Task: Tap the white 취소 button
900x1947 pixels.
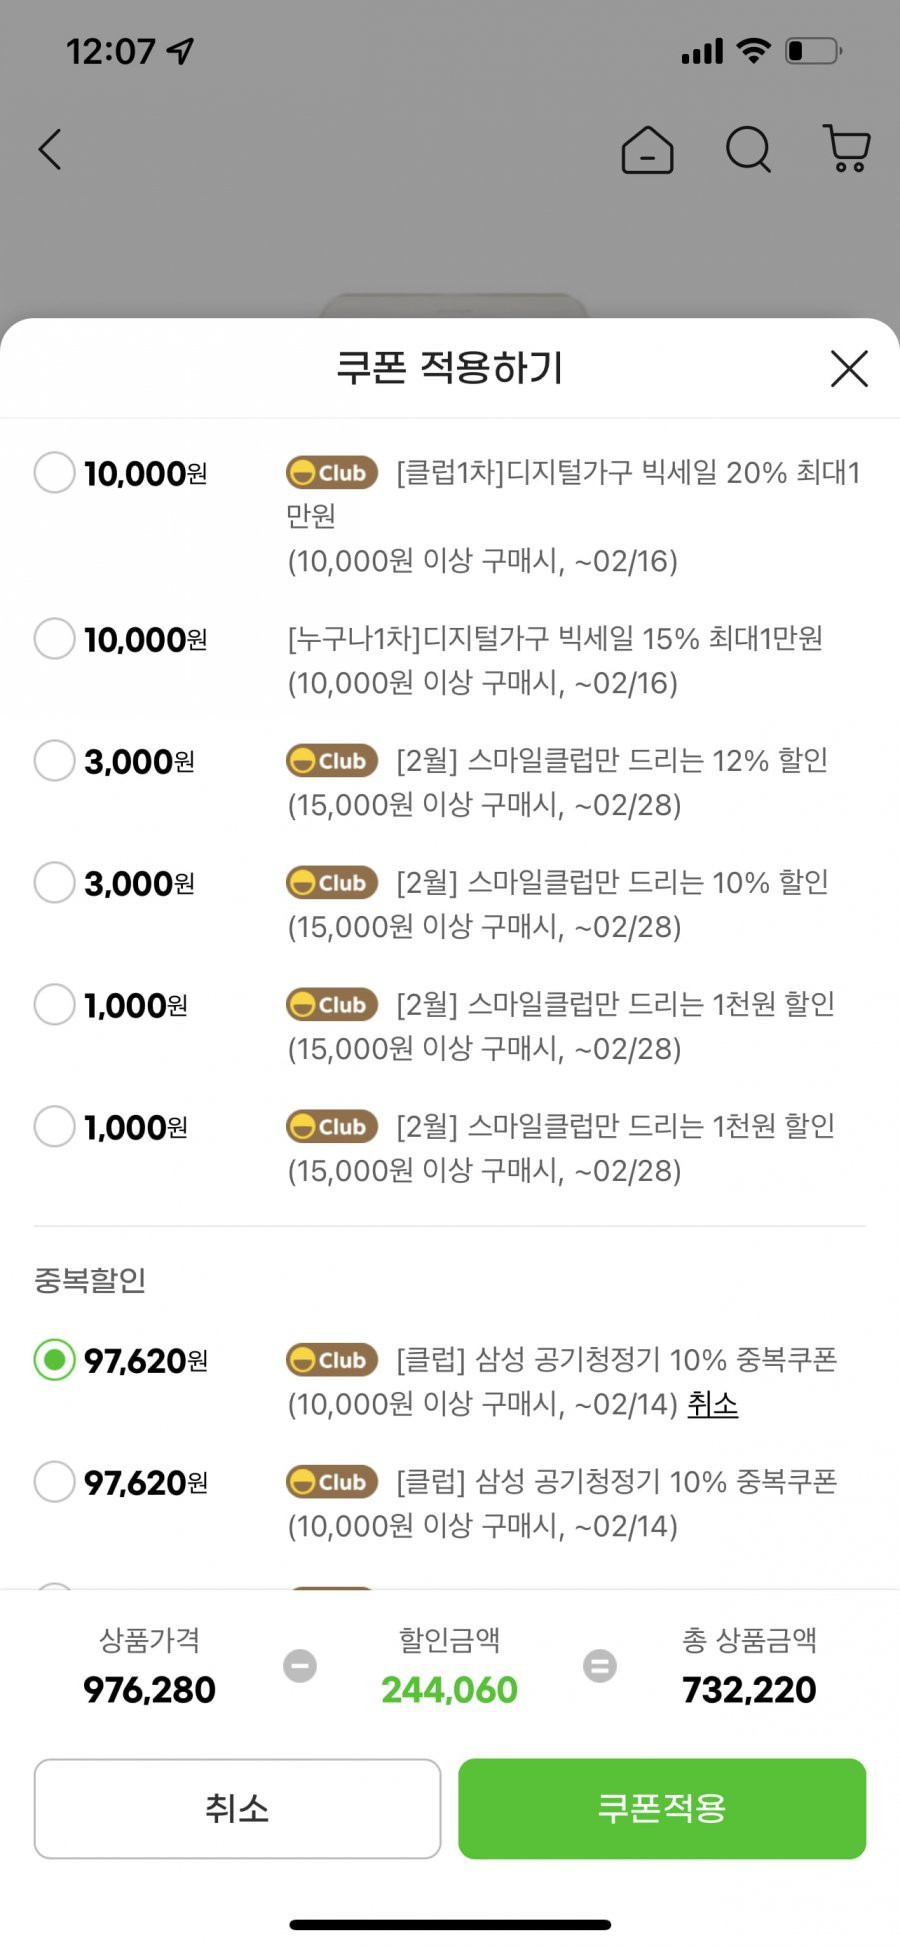Action: (x=237, y=1808)
